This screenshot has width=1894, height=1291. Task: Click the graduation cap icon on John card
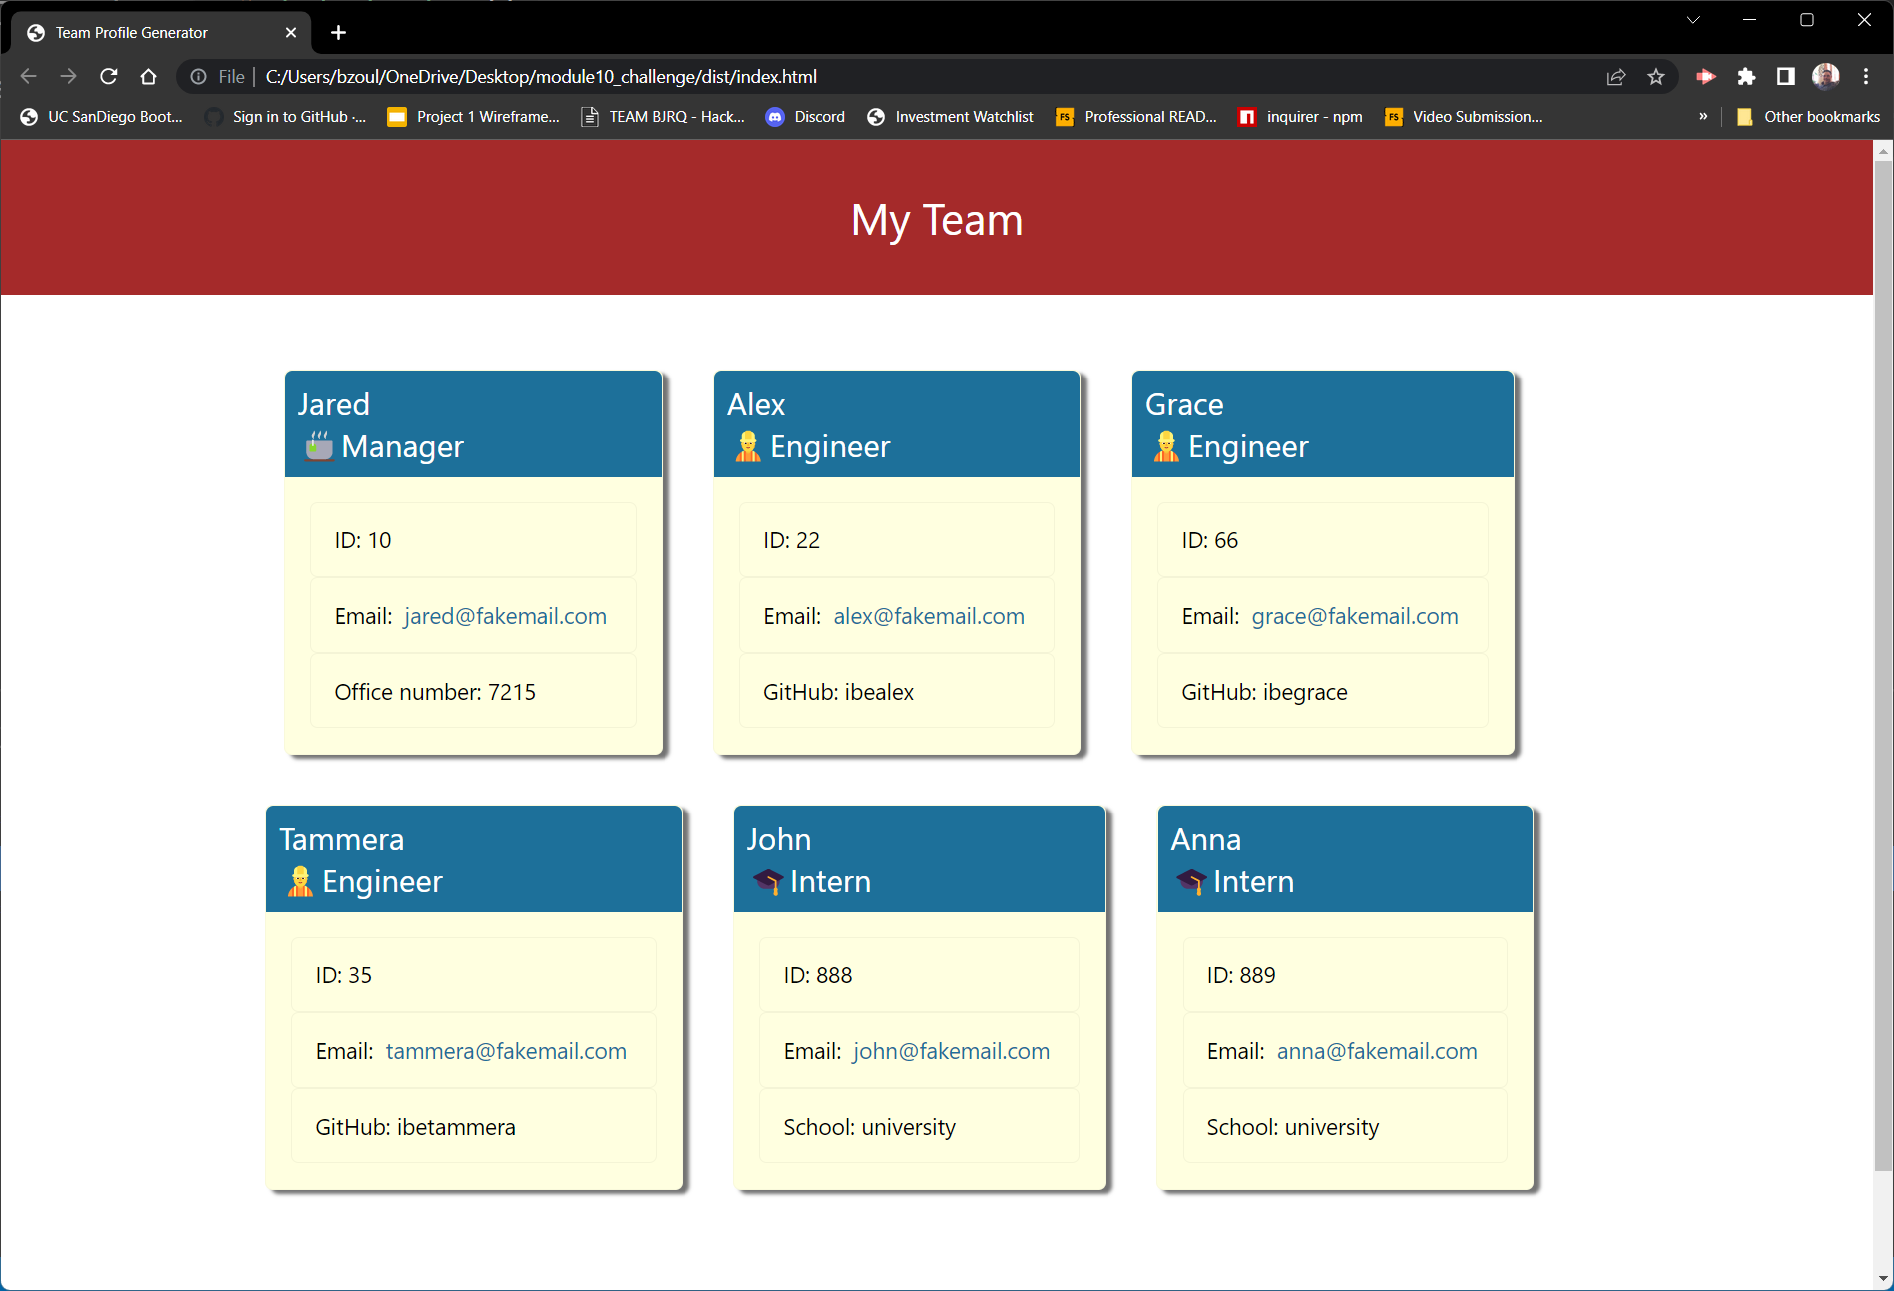(767, 881)
